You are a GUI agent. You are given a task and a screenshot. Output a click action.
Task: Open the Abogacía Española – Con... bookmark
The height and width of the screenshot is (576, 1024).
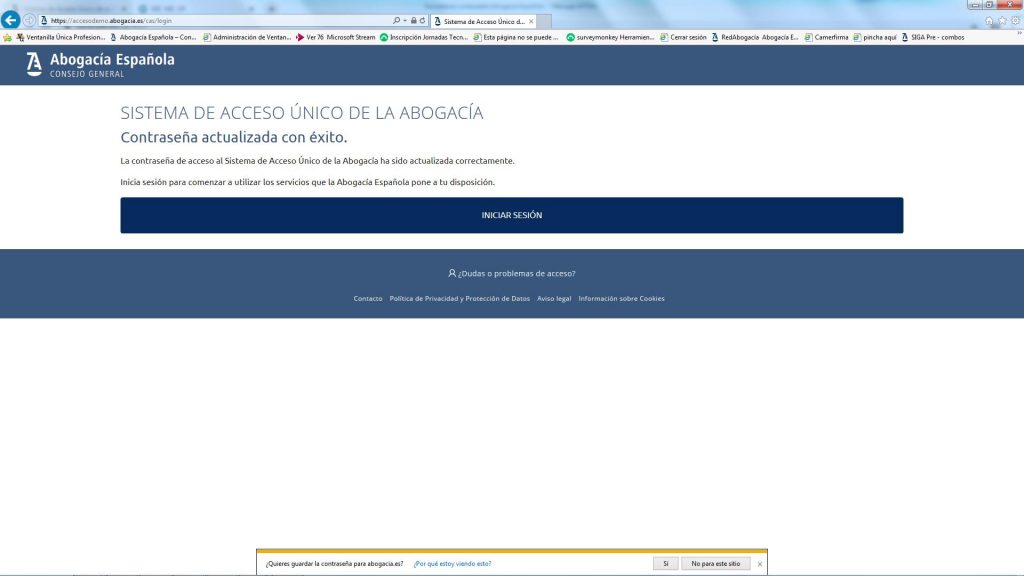click(153, 38)
